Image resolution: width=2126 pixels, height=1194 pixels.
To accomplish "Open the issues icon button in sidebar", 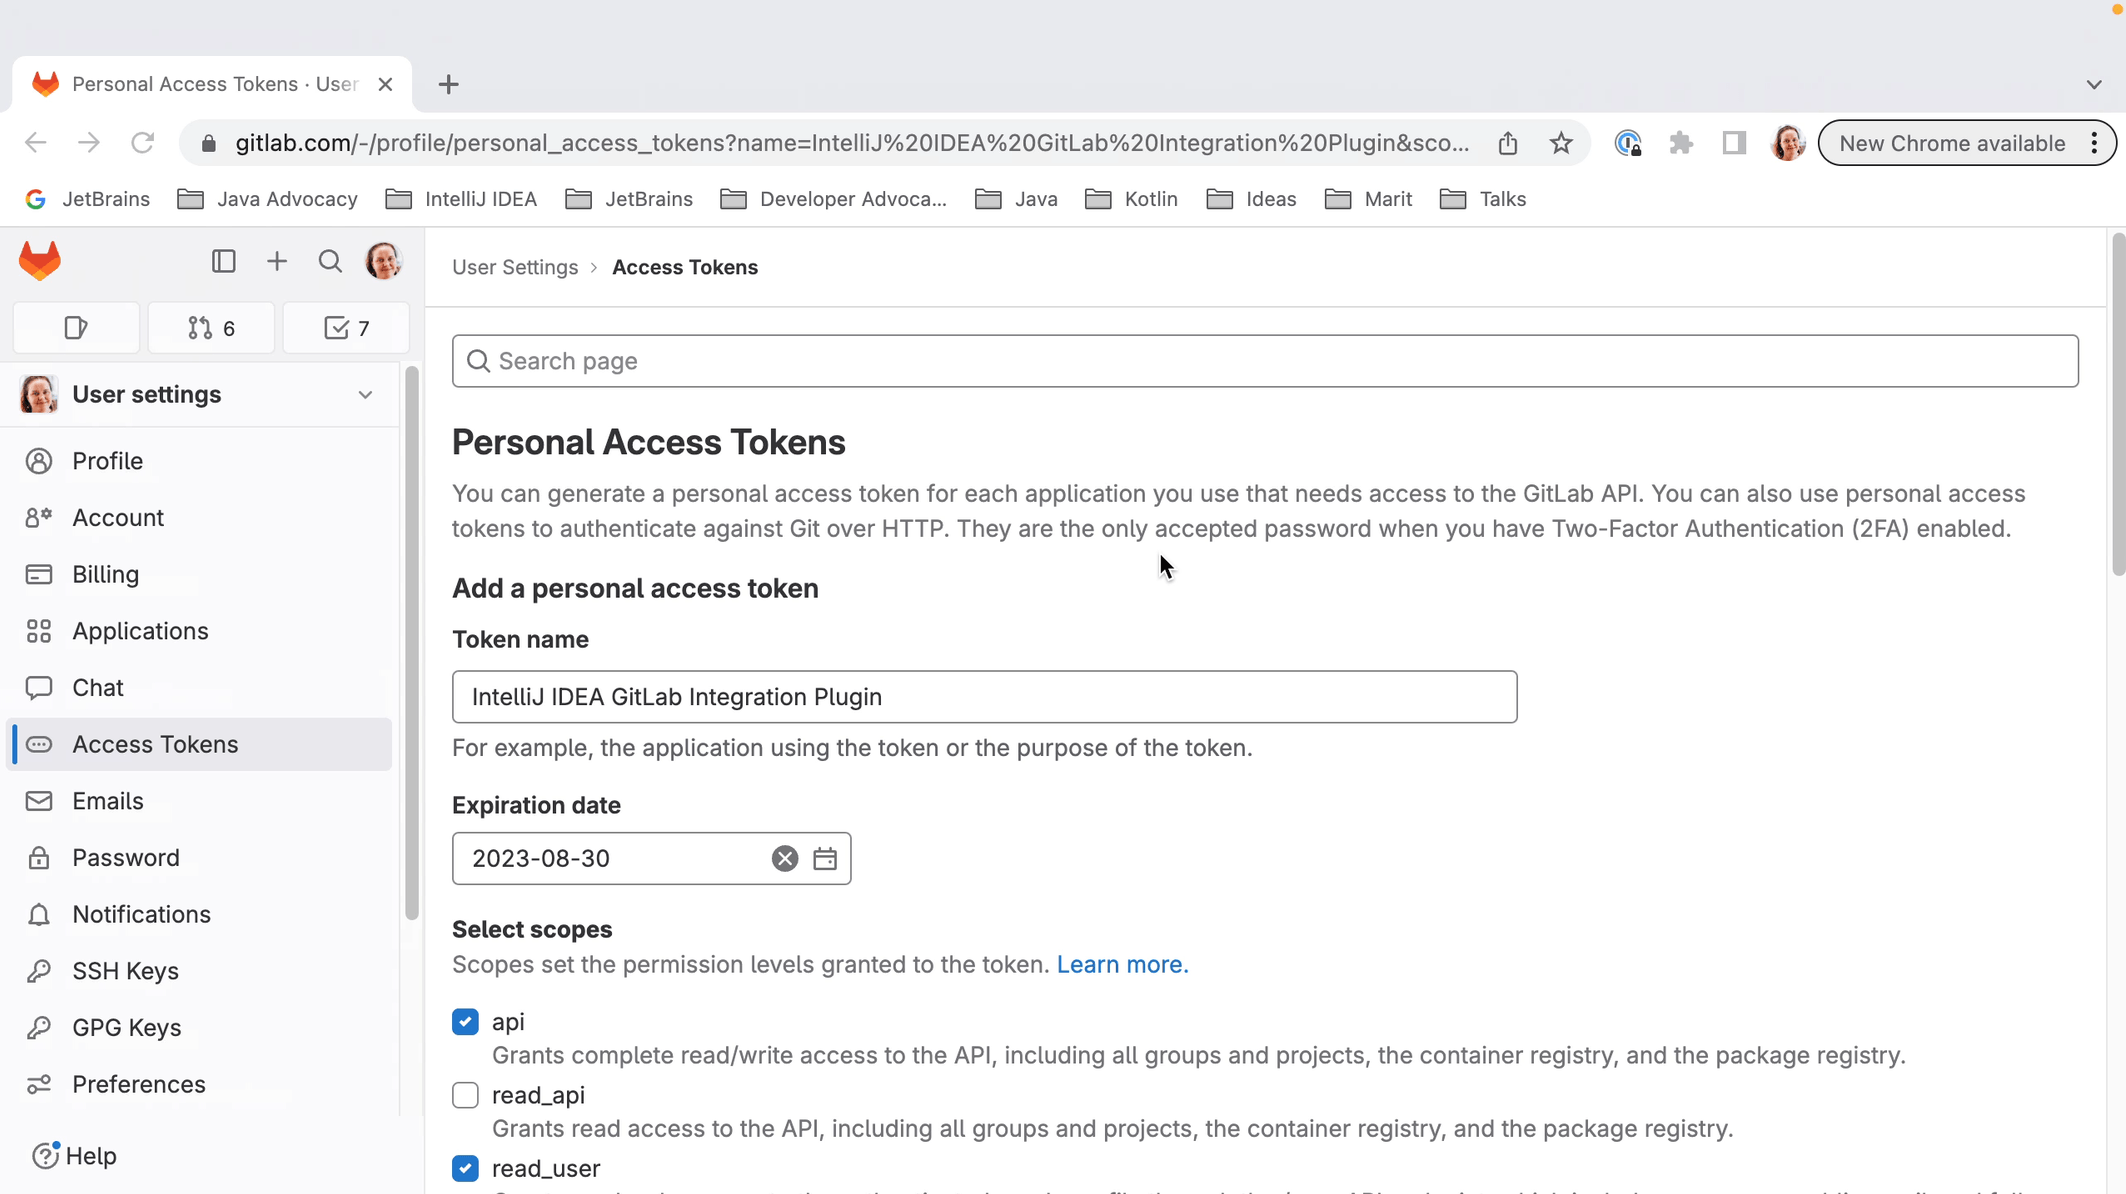I will (76, 328).
